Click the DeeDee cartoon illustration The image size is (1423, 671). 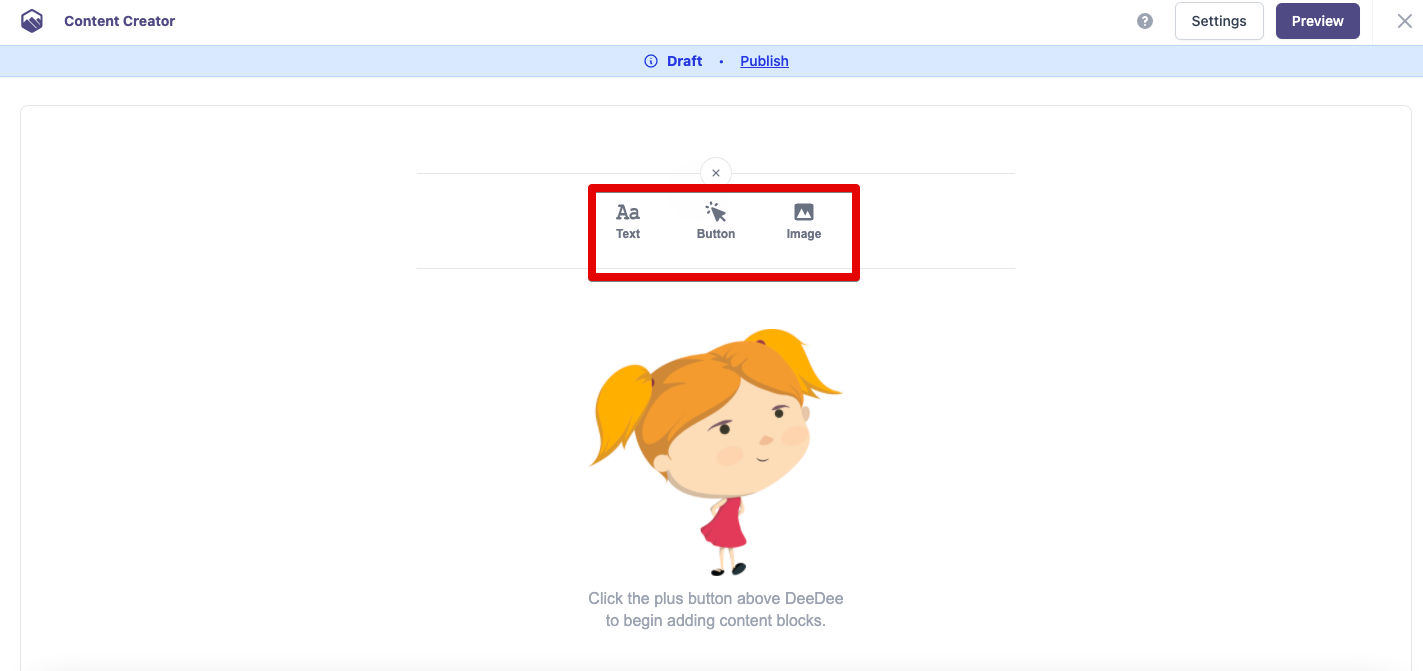click(x=715, y=430)
